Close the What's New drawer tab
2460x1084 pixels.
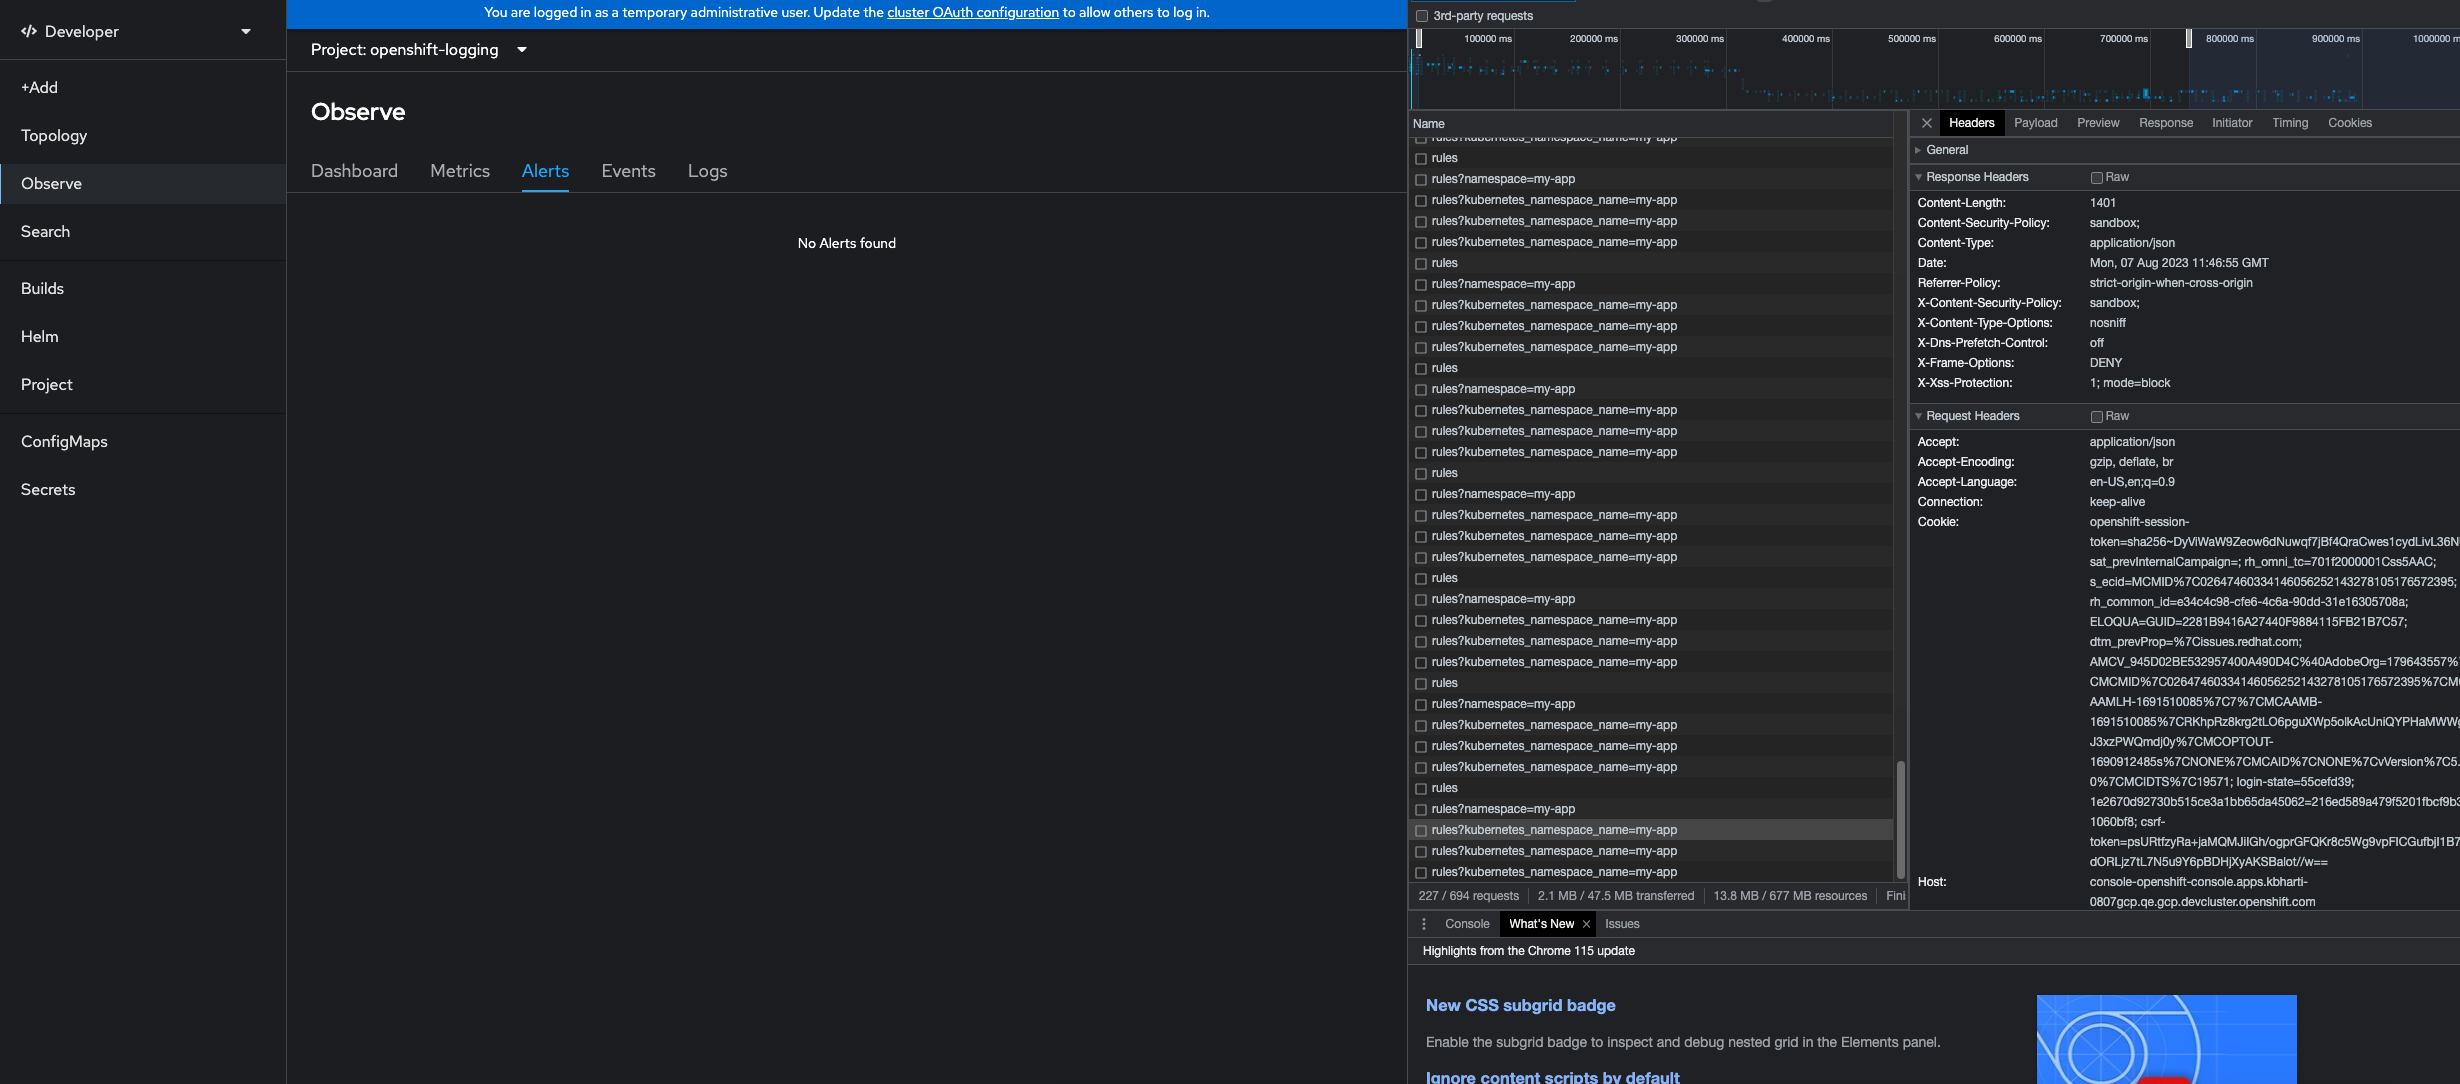pos(1586,924)
